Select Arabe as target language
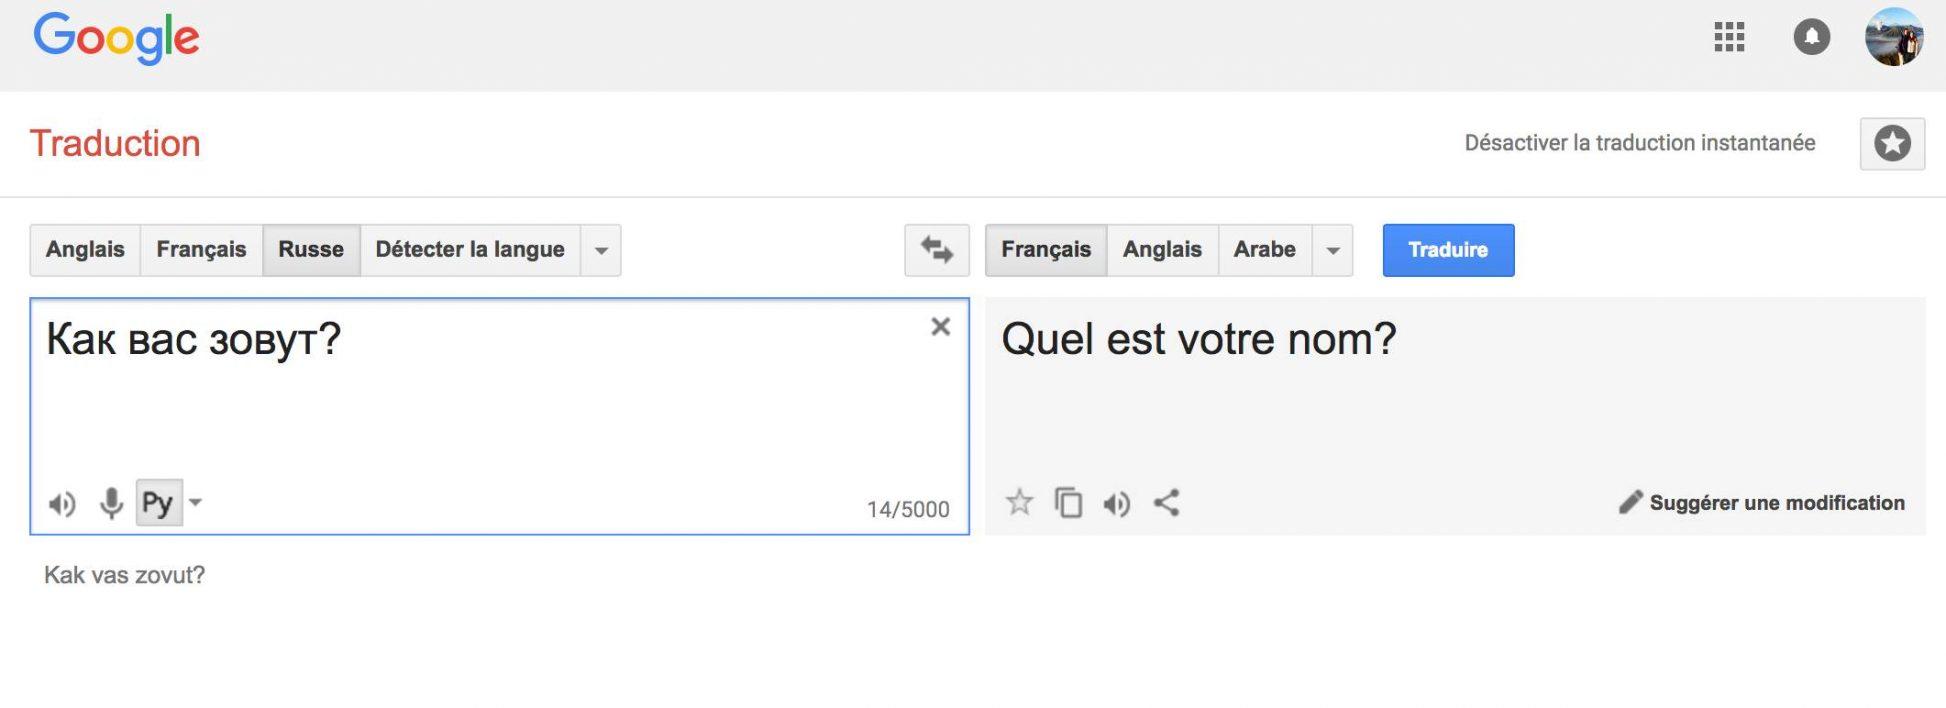Image resolution: width=1946 pixels, height=708 pixels. tap(1265, 250)
